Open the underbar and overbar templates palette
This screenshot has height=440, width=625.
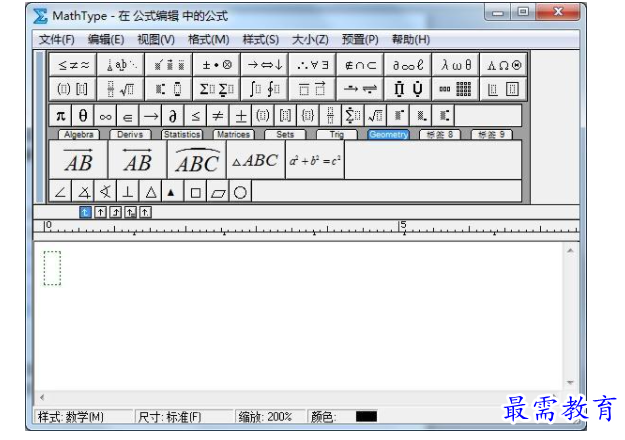click(x=312, y=88)
